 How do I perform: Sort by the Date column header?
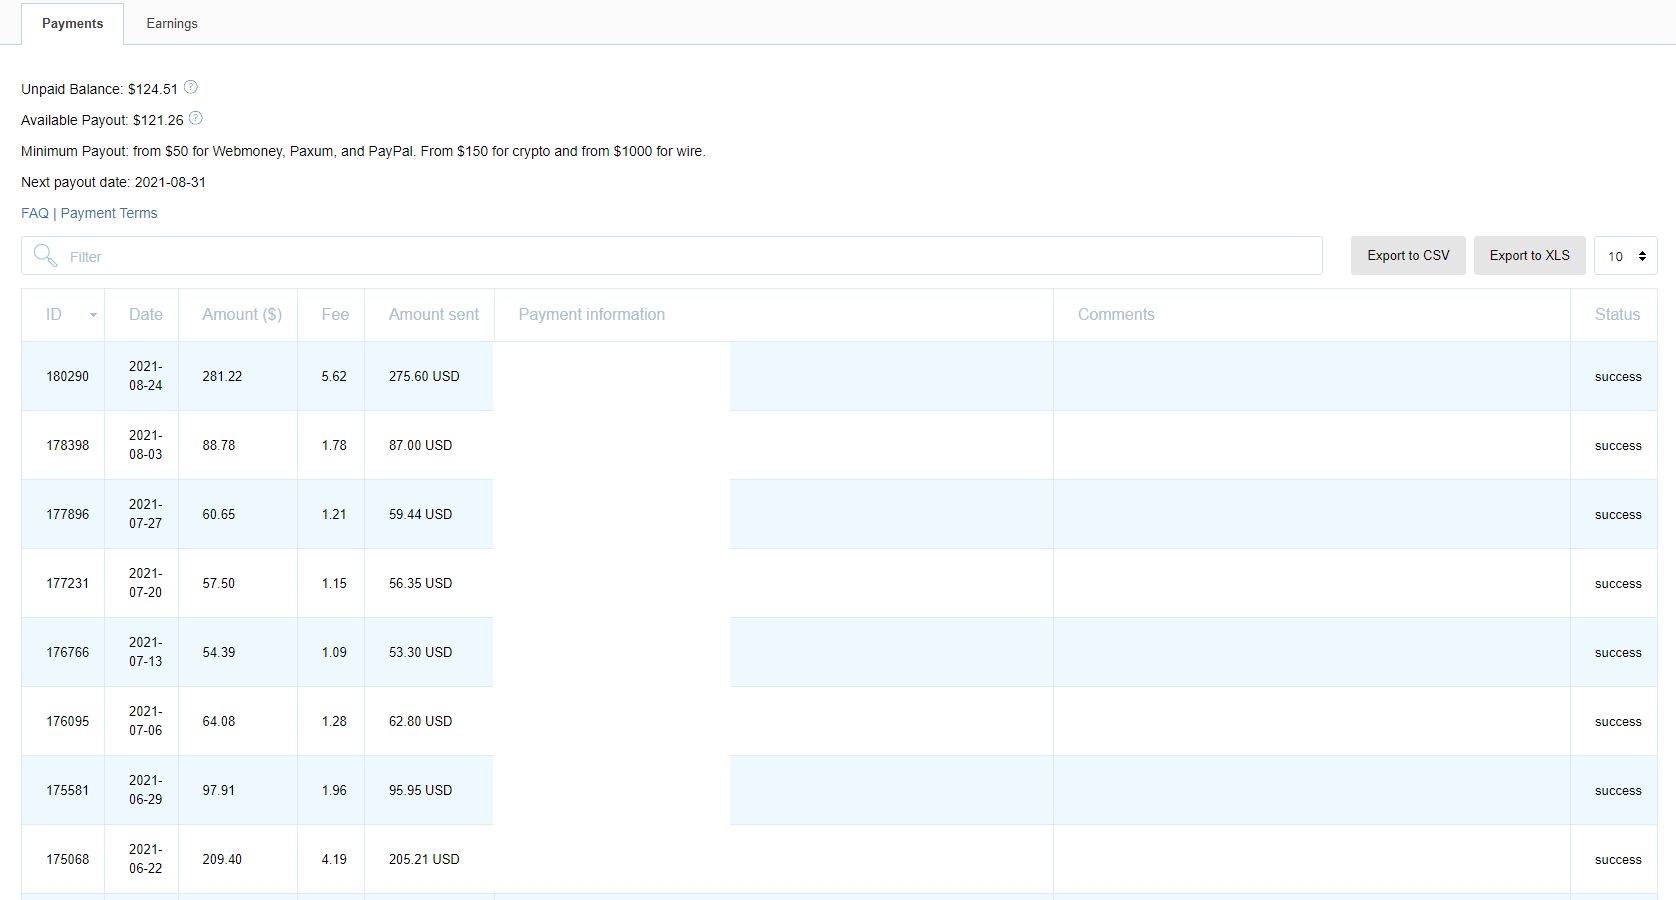pyautogui.click(x=145, y=315)
